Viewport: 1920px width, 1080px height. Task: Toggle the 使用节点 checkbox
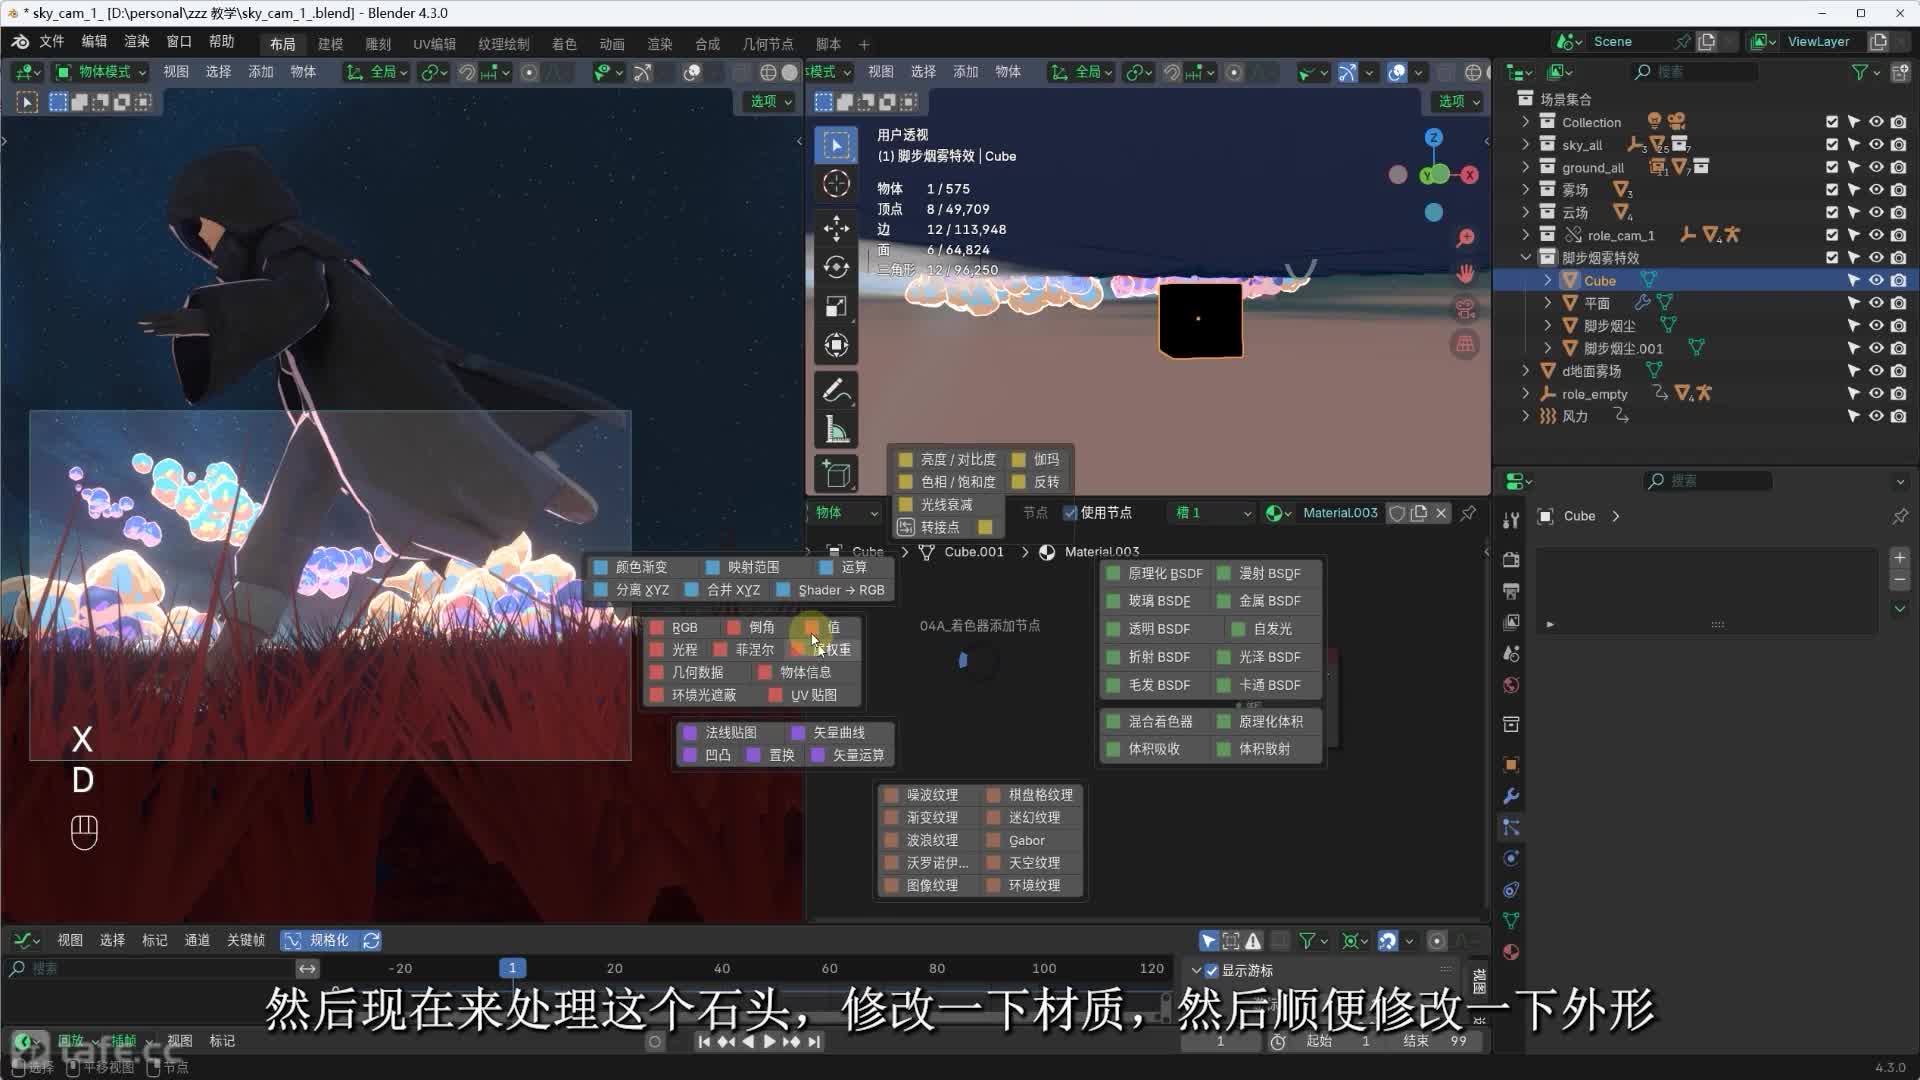click(1070, 513)
